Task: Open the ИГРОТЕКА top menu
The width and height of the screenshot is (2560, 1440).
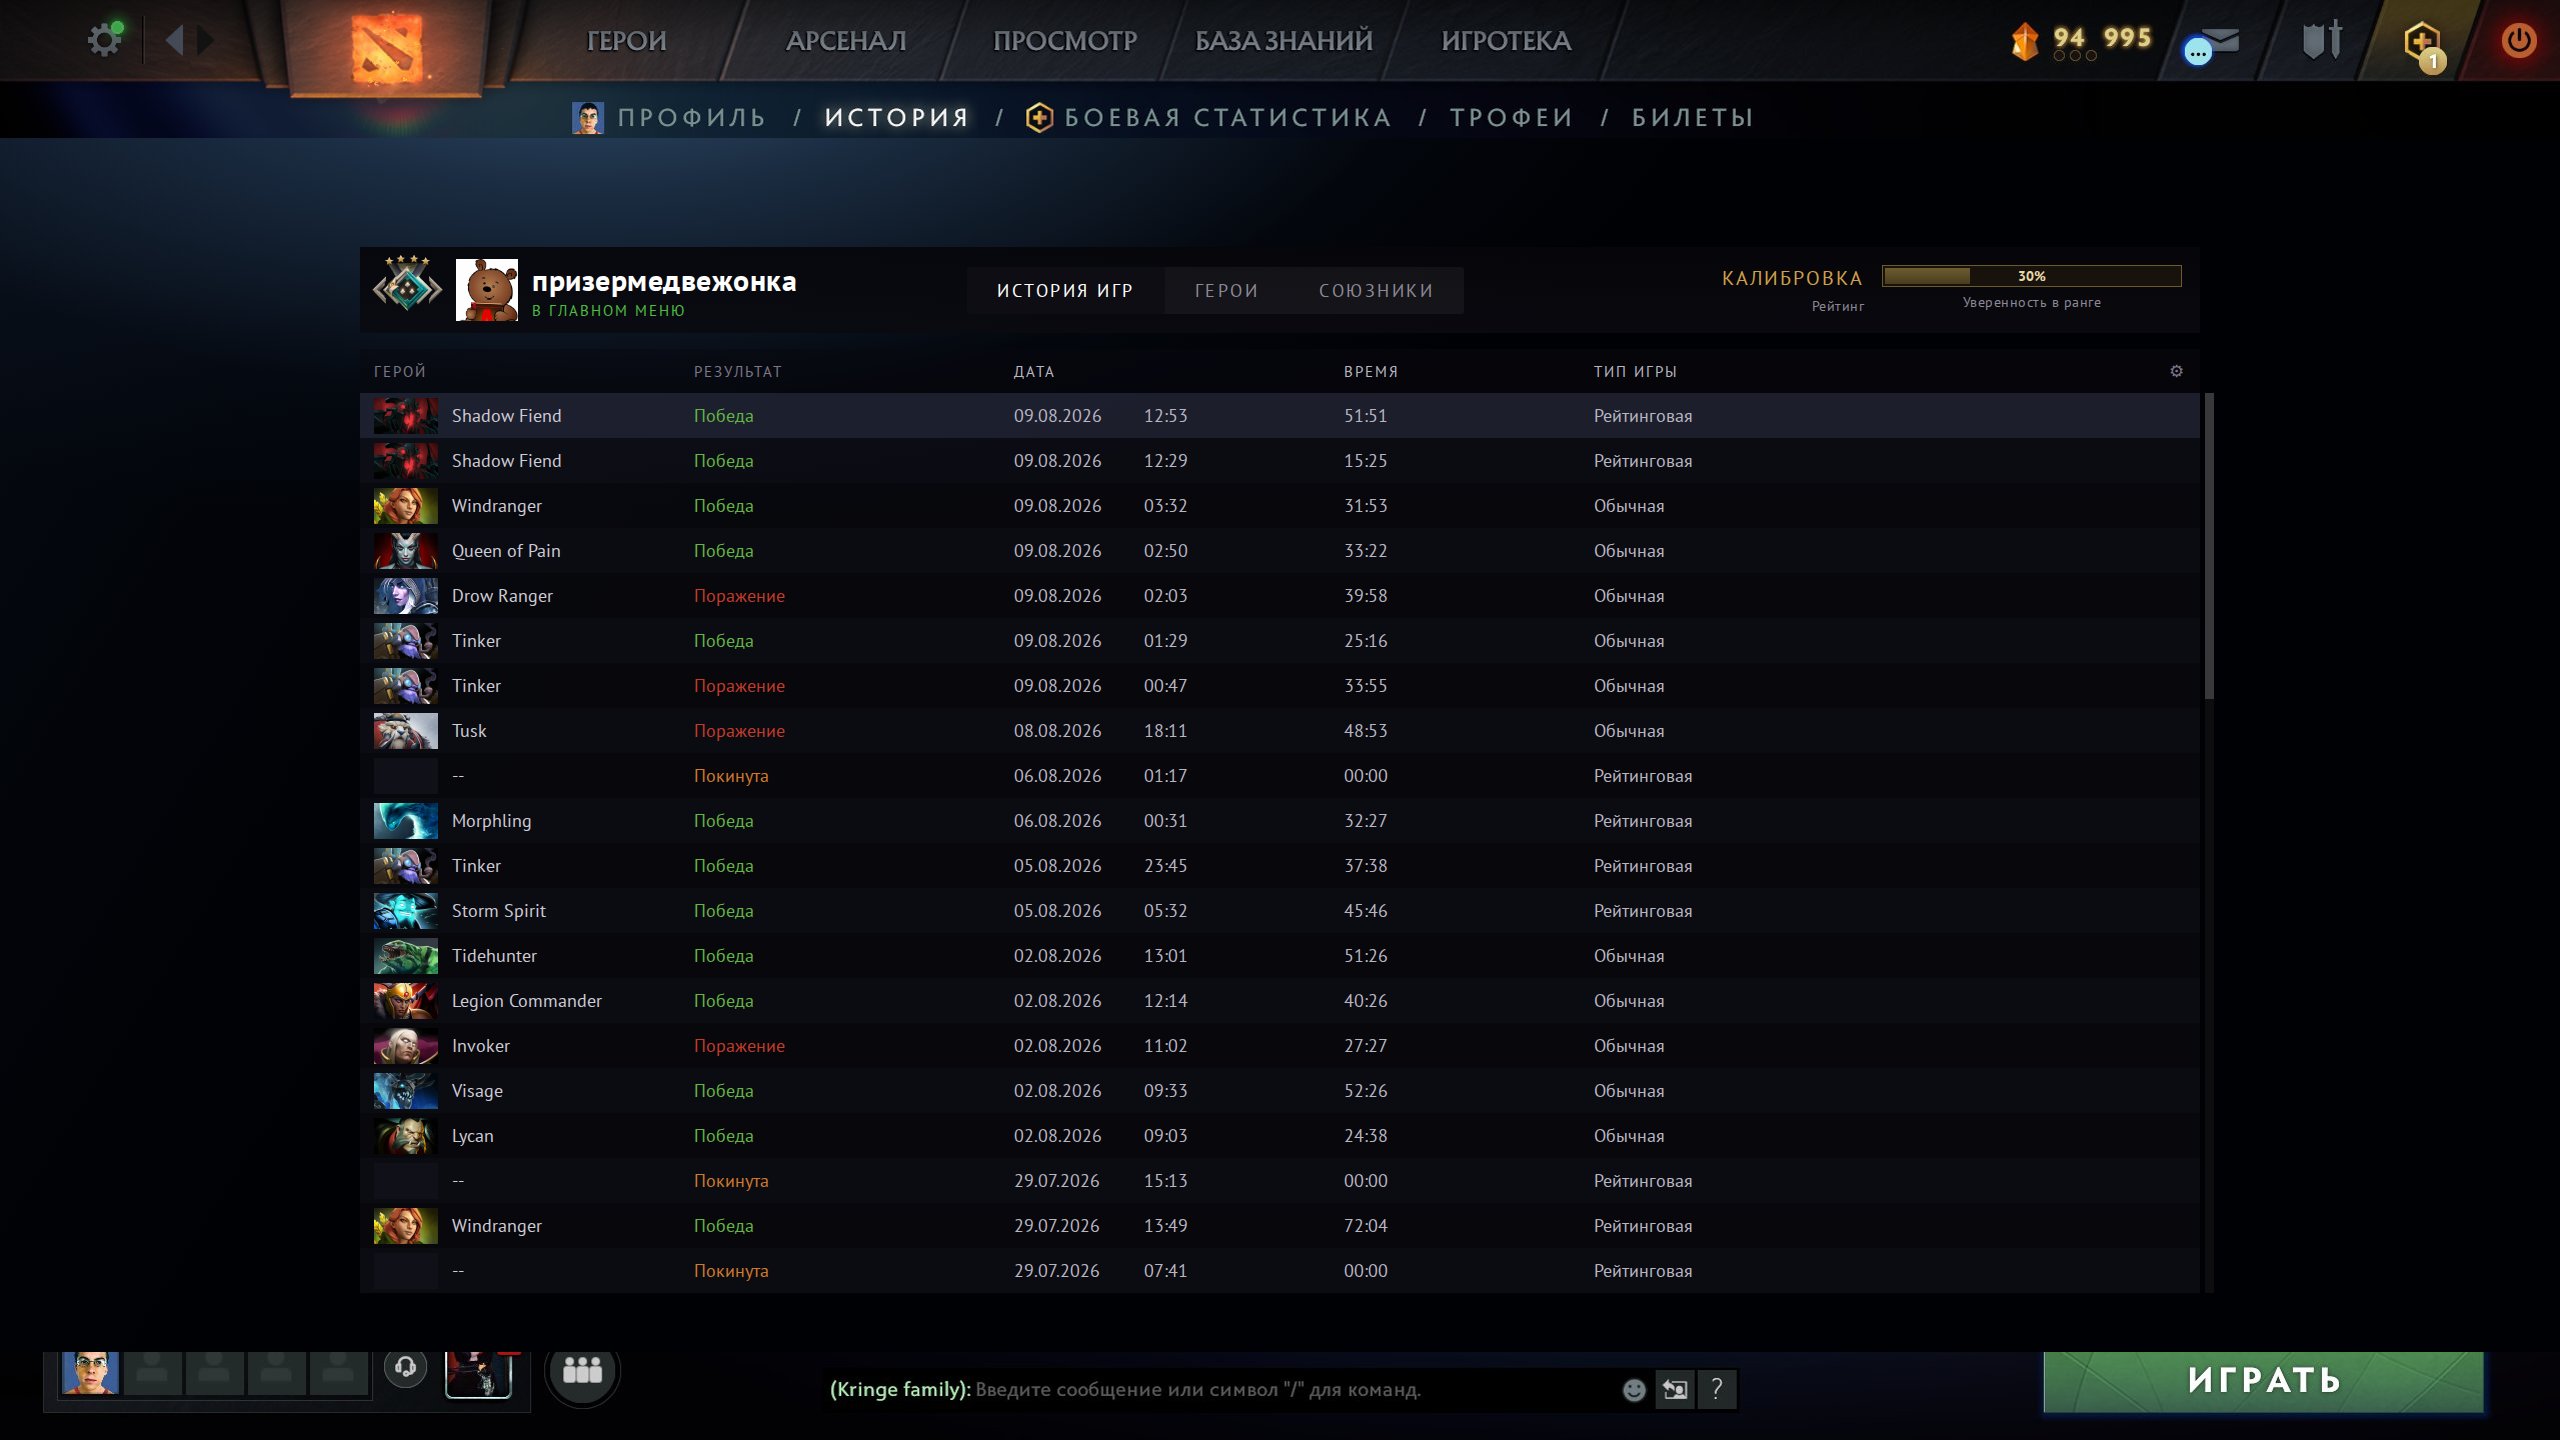Action: [1506, 41]
